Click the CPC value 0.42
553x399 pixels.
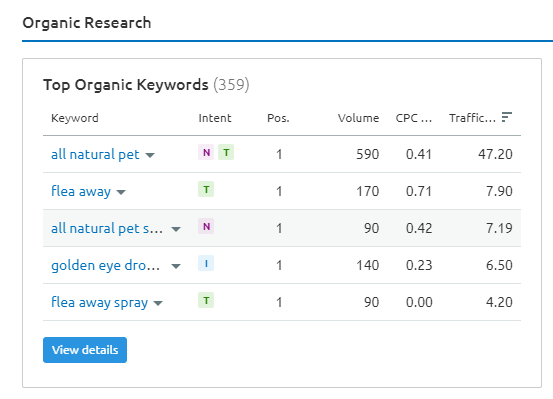pos(419,228)
